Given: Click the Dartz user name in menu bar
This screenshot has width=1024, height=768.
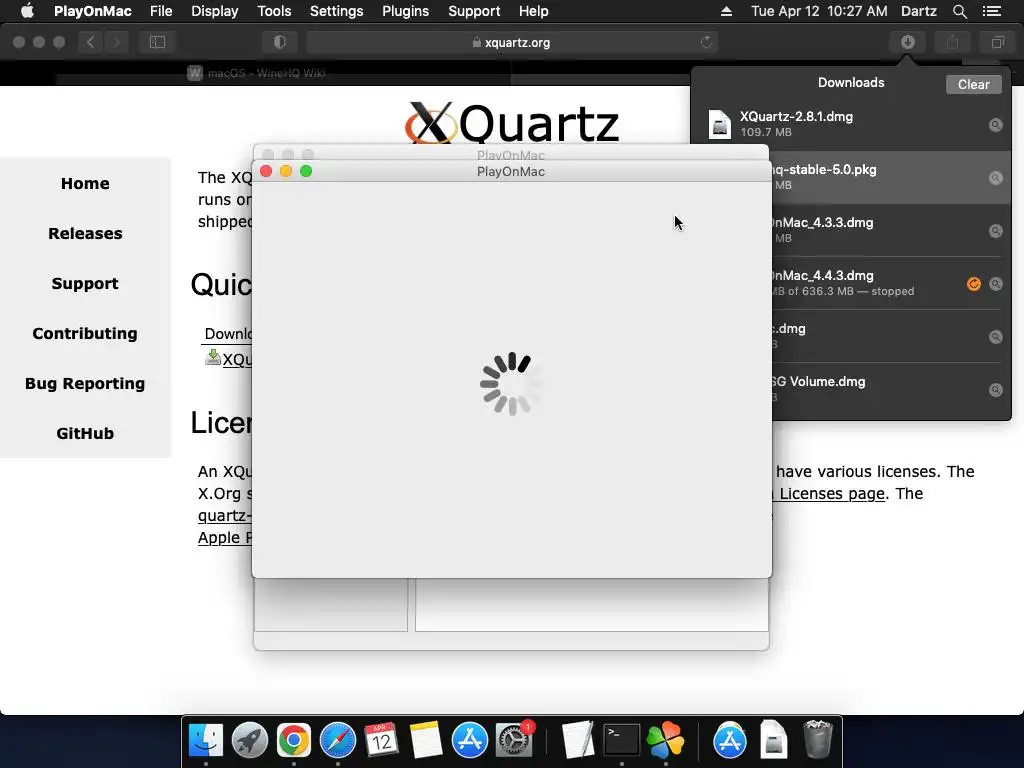Looking at the screenshot, I should point(918,11).
